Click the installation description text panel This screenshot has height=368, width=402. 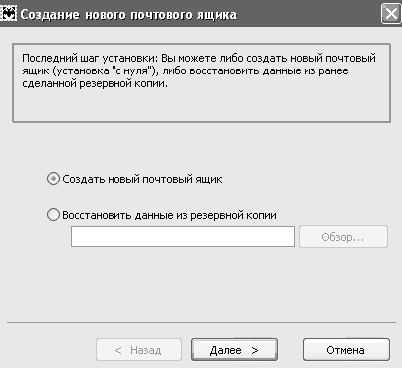[x=201, y=83]
